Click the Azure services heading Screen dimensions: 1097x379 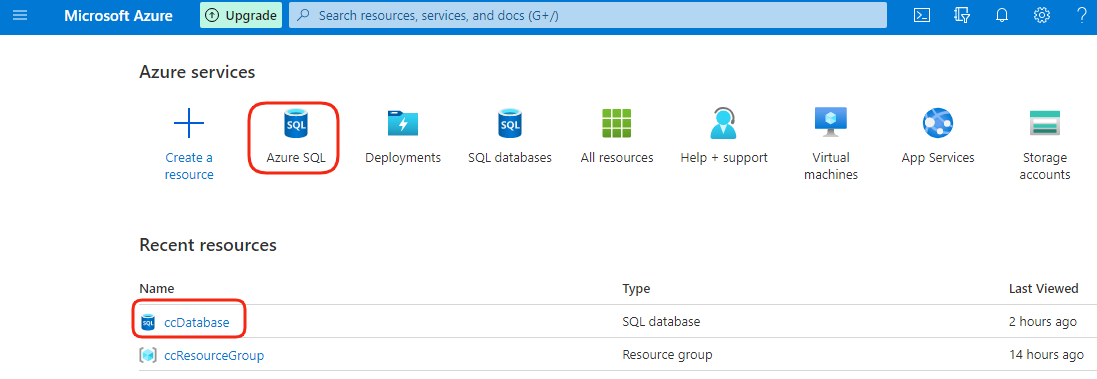pos(197,72)
